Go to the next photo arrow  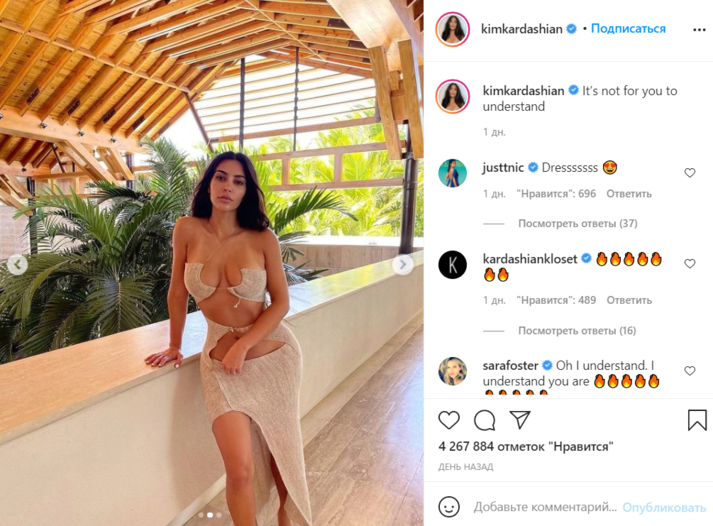402,264
